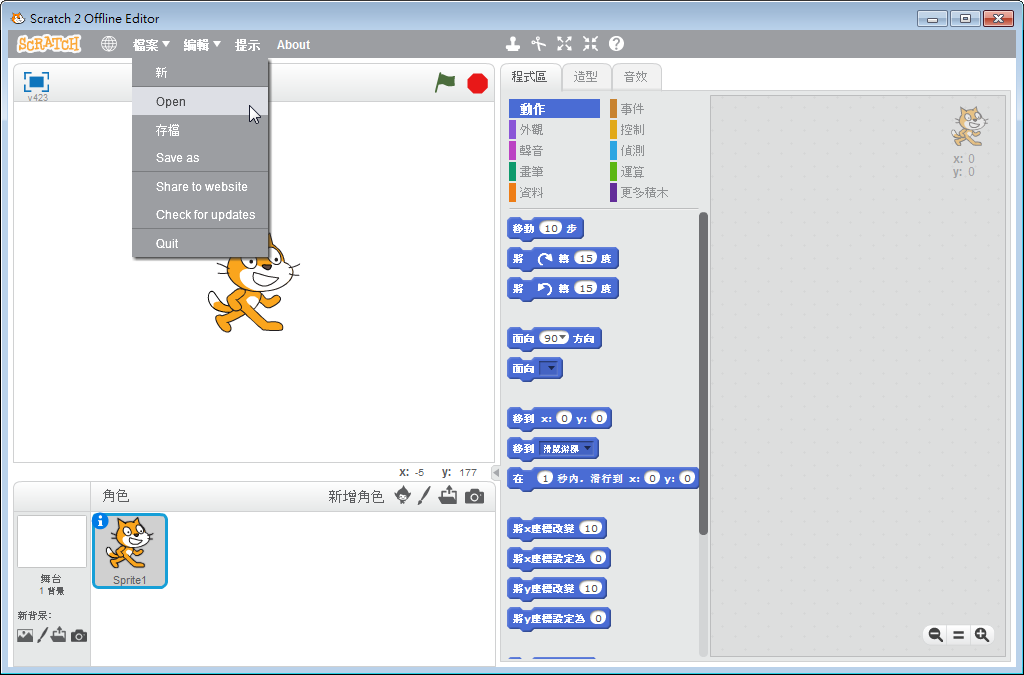
Task: Choose Open from the file menu
Action: (171, 102)
